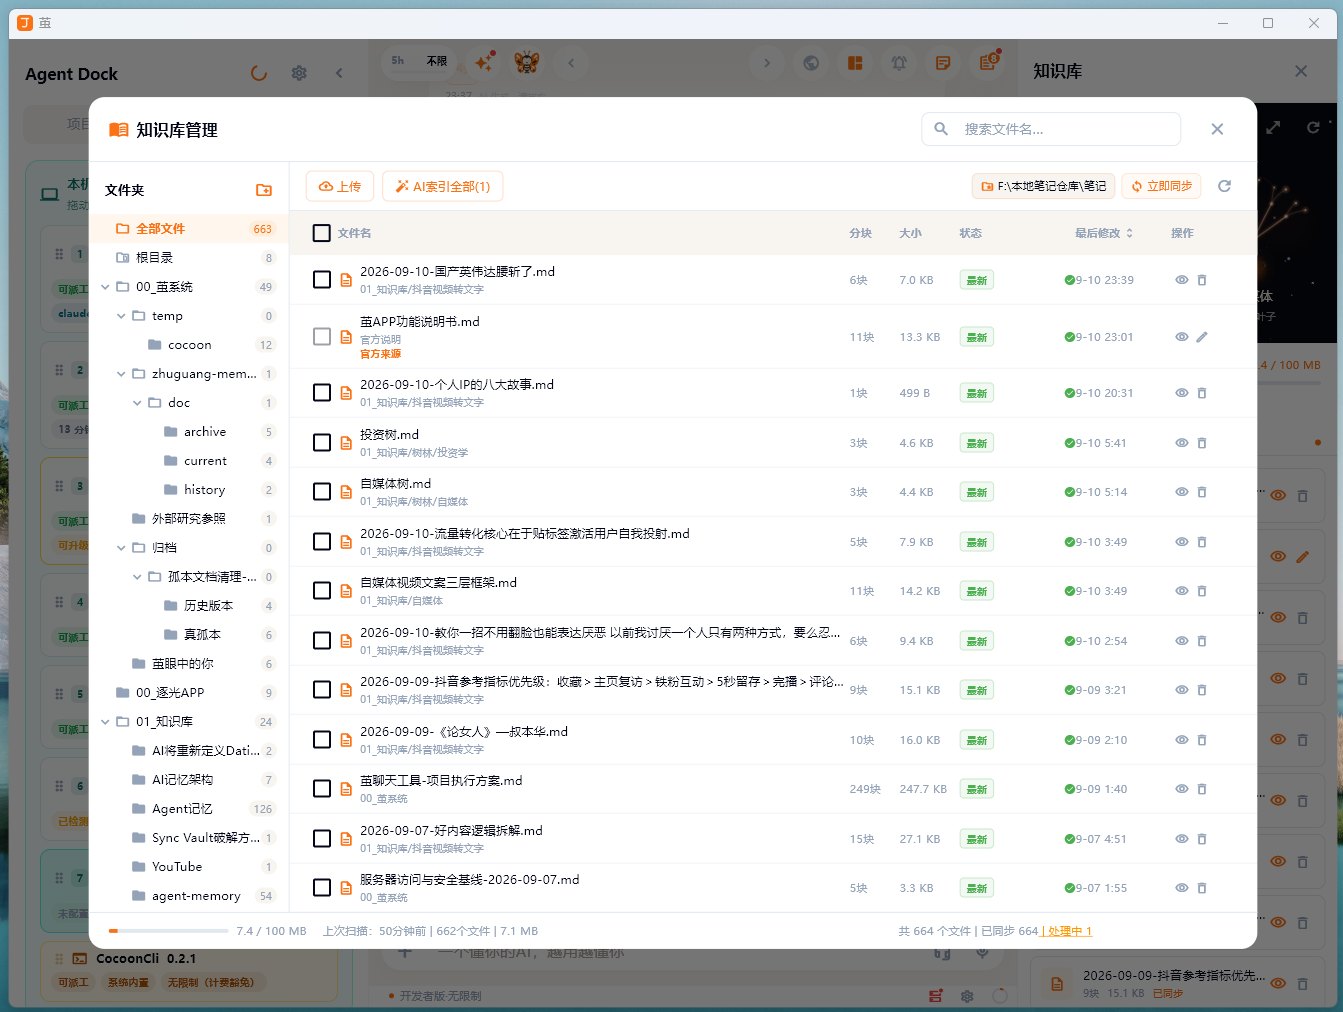Click the file name 2026-09-07-好内容逻辑拆解.md
This screenshot has height=1012, width=1343.
pos(451,831)
